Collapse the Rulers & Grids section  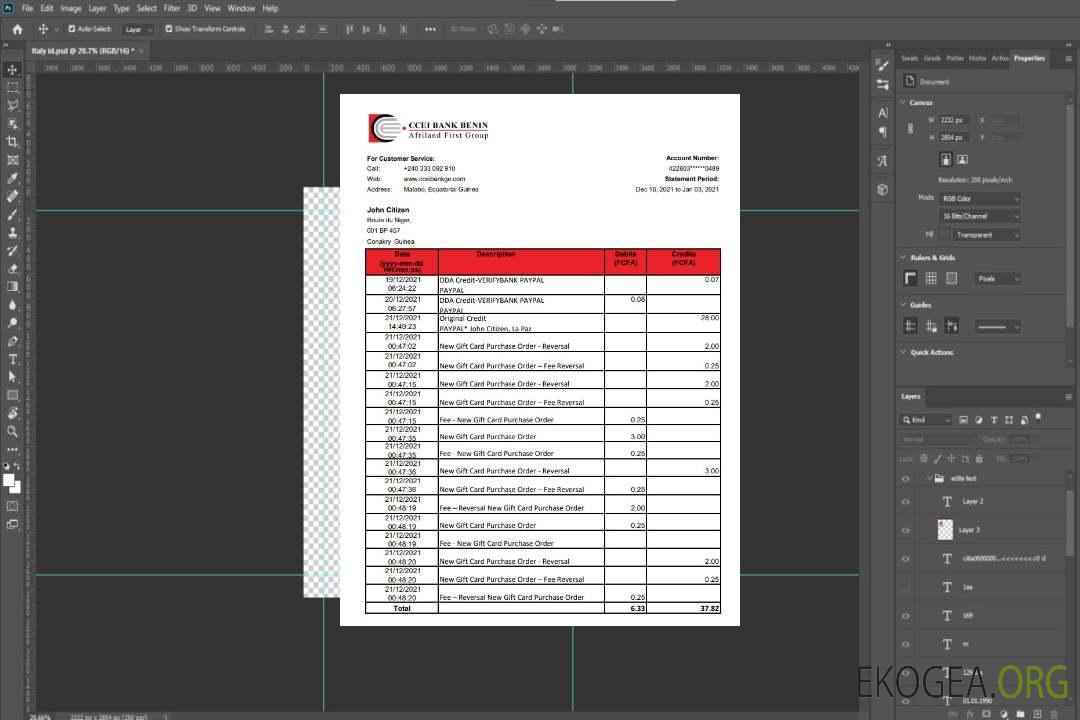coord(903,258)
